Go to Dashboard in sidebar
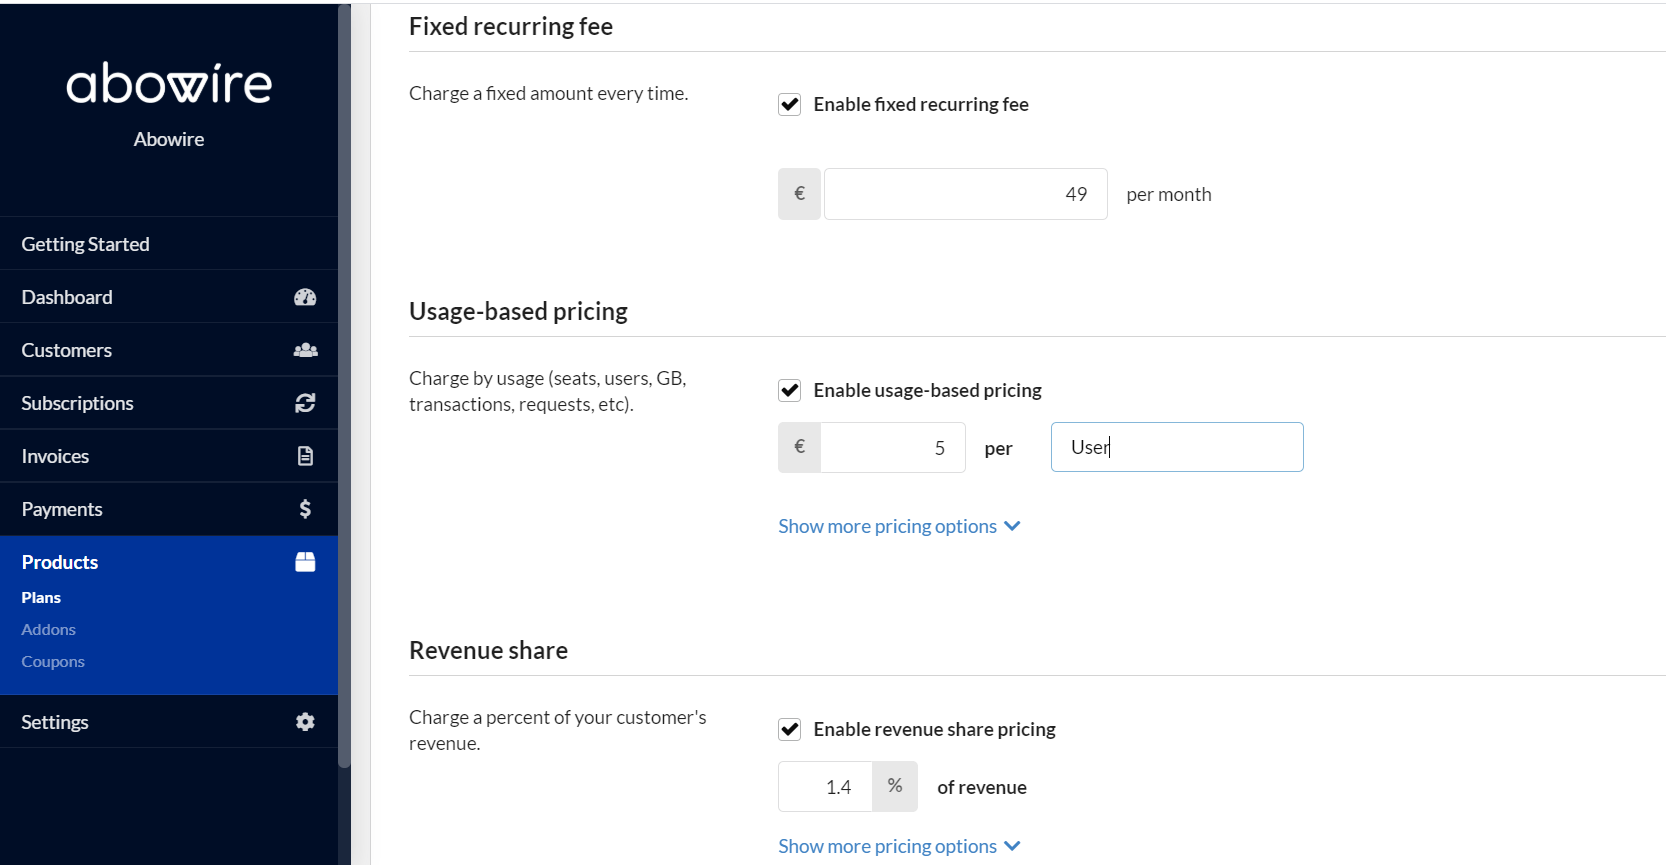 click(x=169, y=297)
